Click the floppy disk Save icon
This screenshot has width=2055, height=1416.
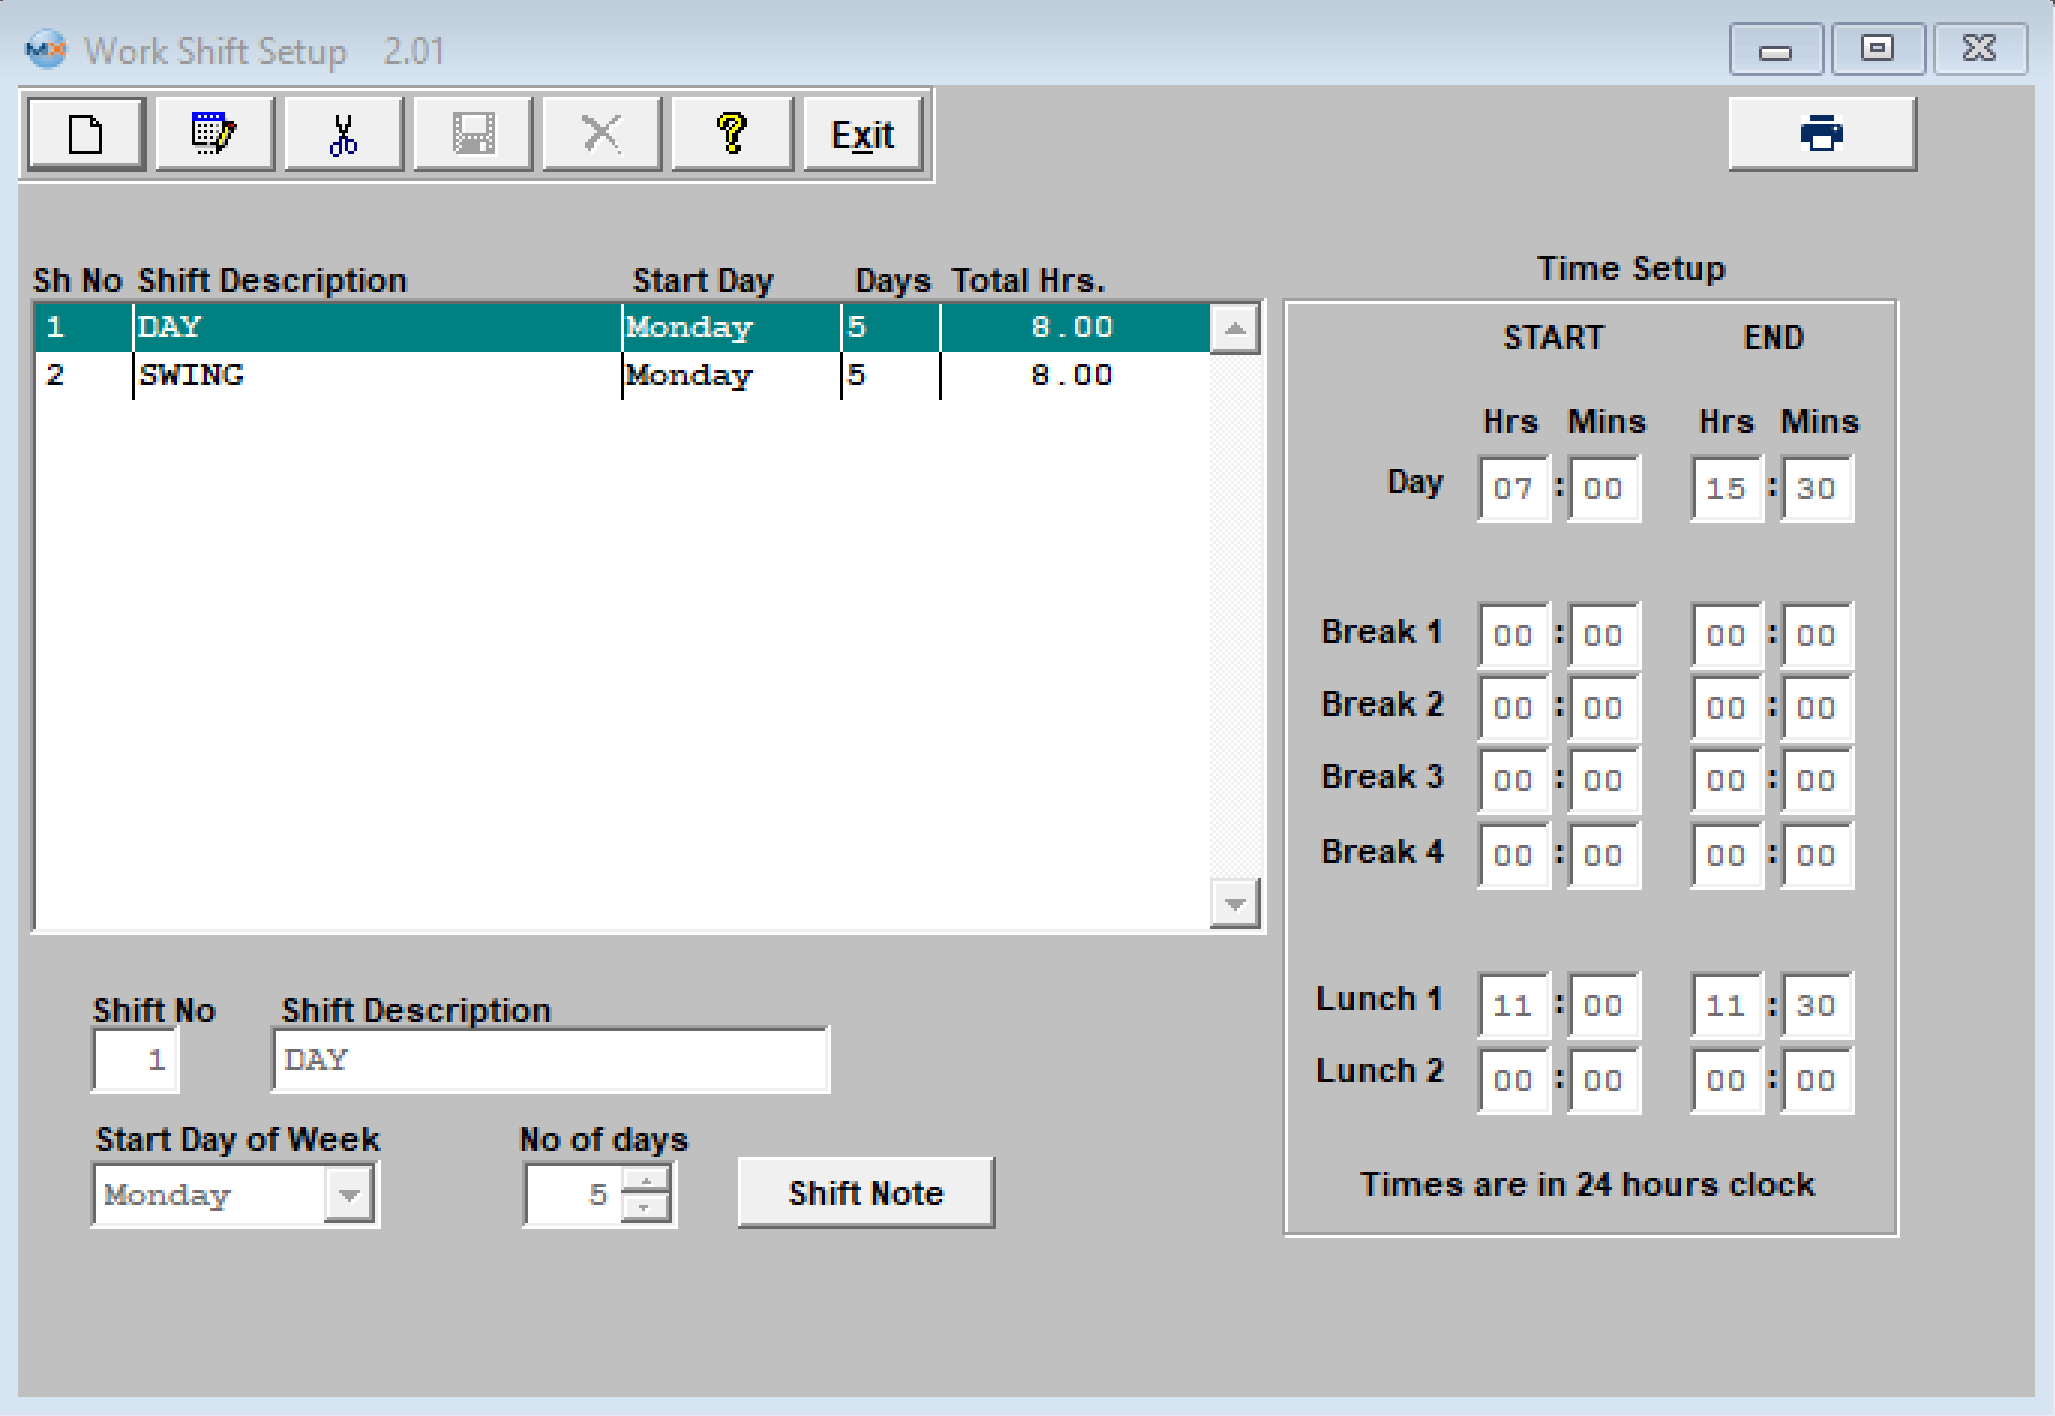473,134
